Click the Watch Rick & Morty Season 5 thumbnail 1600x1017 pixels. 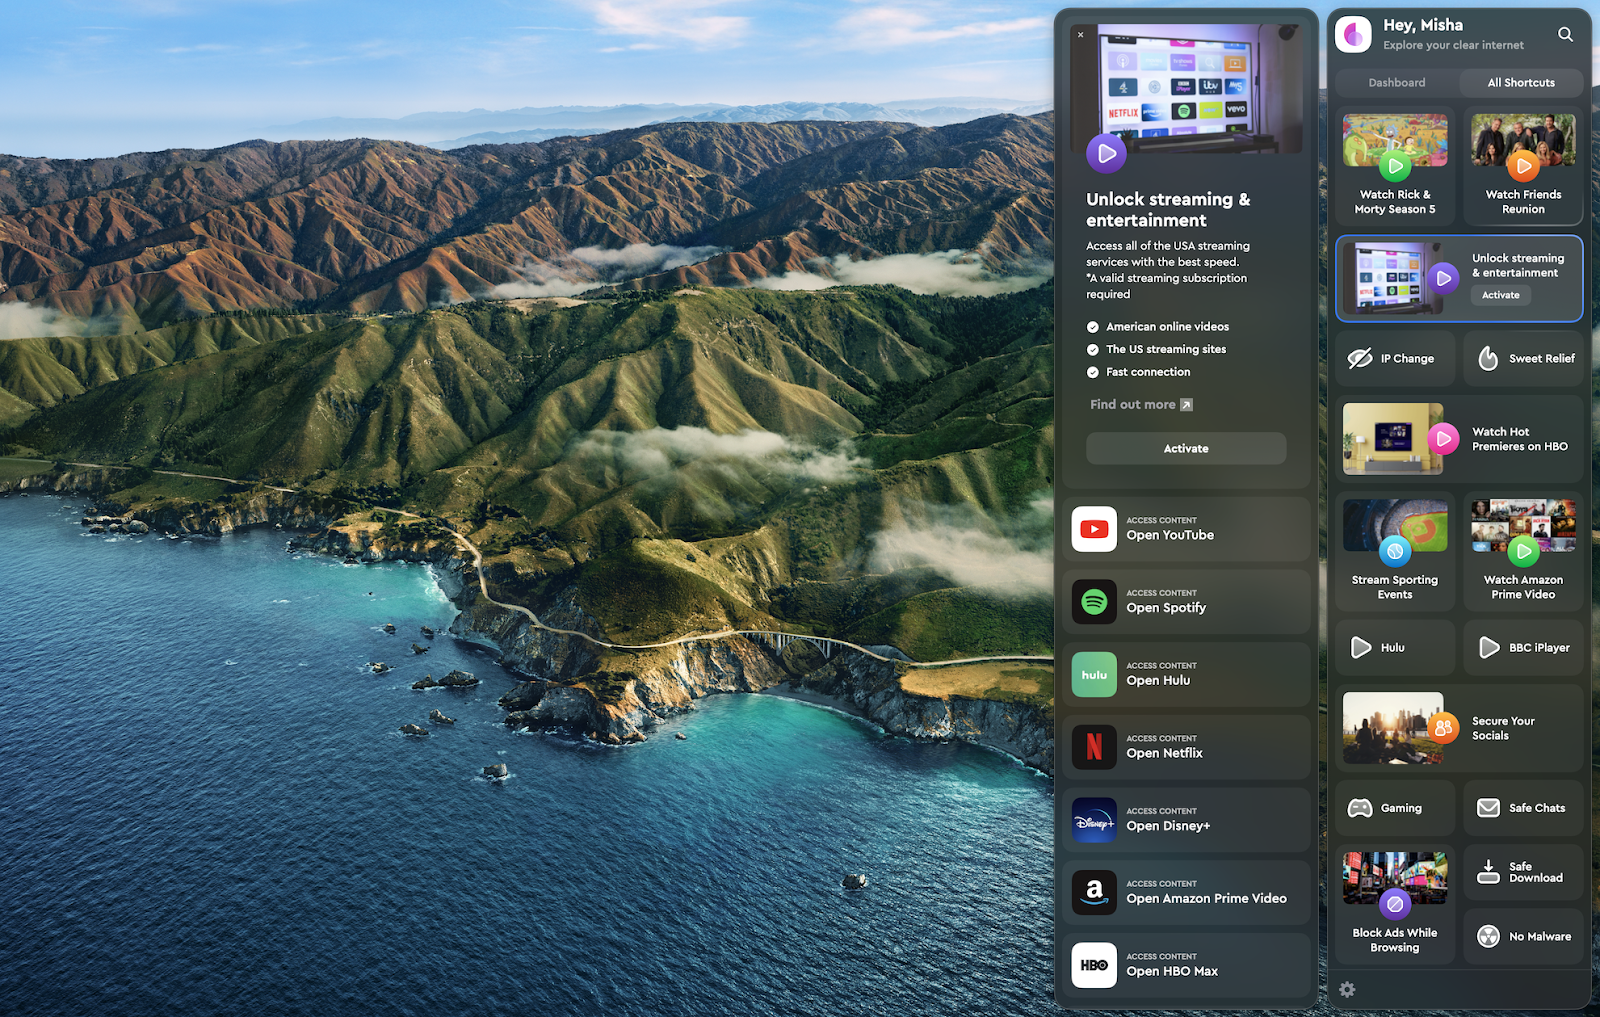pos(1394,140)
